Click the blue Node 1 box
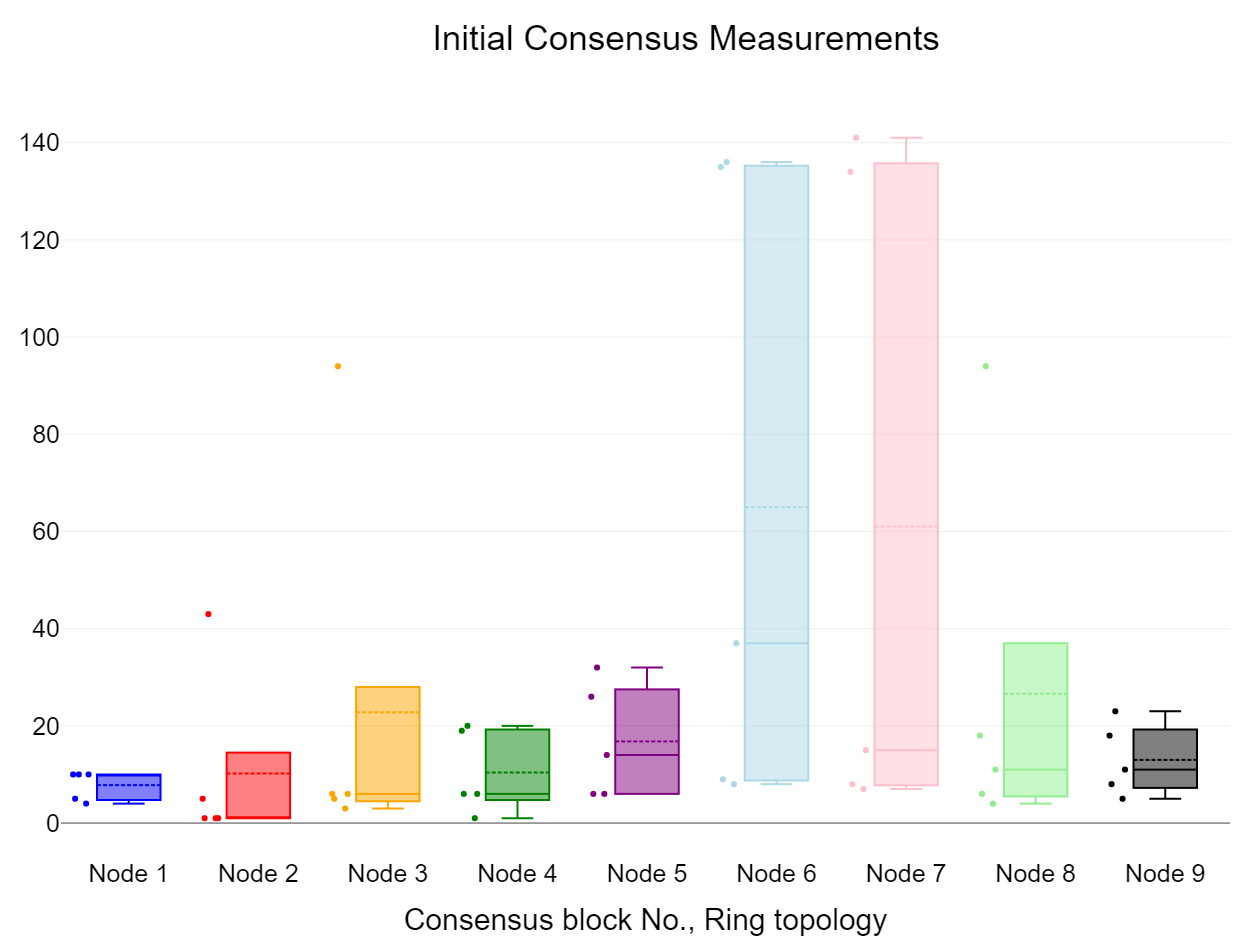The width and height of the screenshot is (1254, 936). pos(128,787)
